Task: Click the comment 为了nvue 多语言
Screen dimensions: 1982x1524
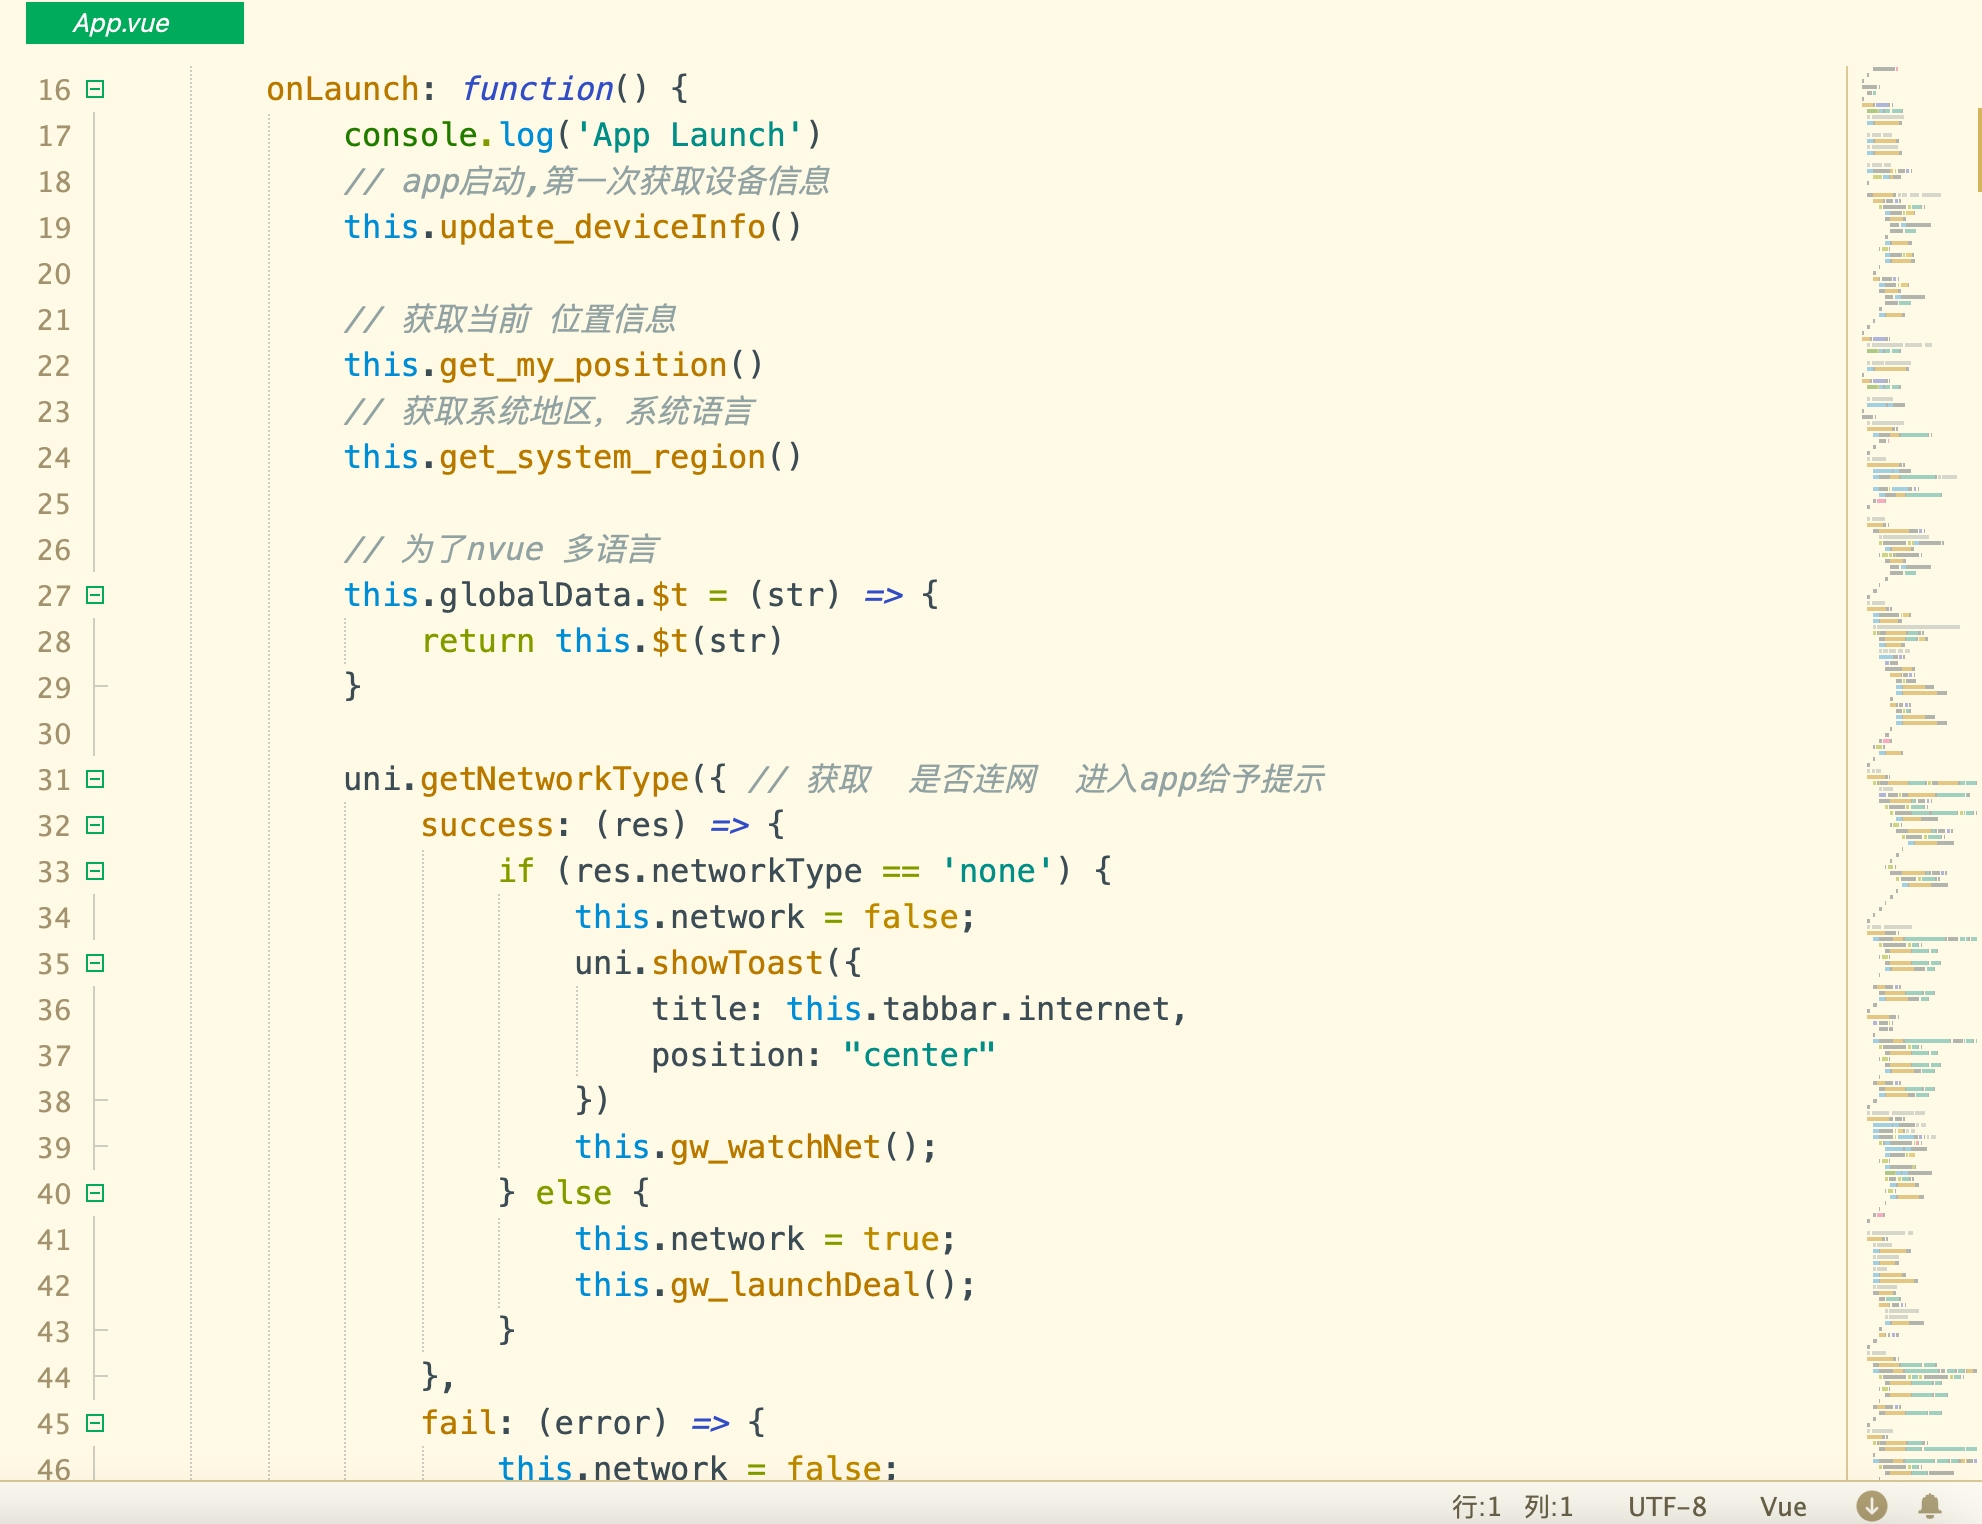Action: click(501, 549)
